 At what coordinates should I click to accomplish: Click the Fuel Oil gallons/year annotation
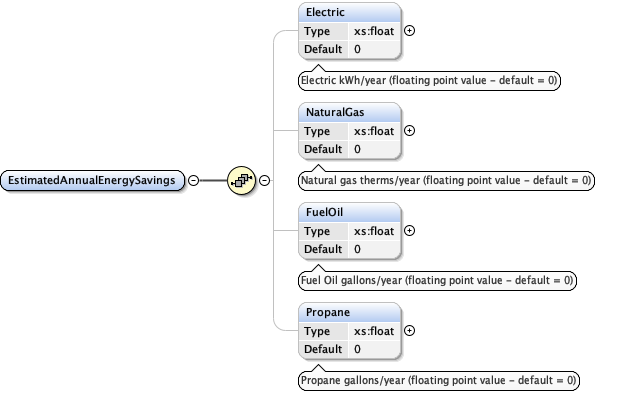(x=437, y=281)
